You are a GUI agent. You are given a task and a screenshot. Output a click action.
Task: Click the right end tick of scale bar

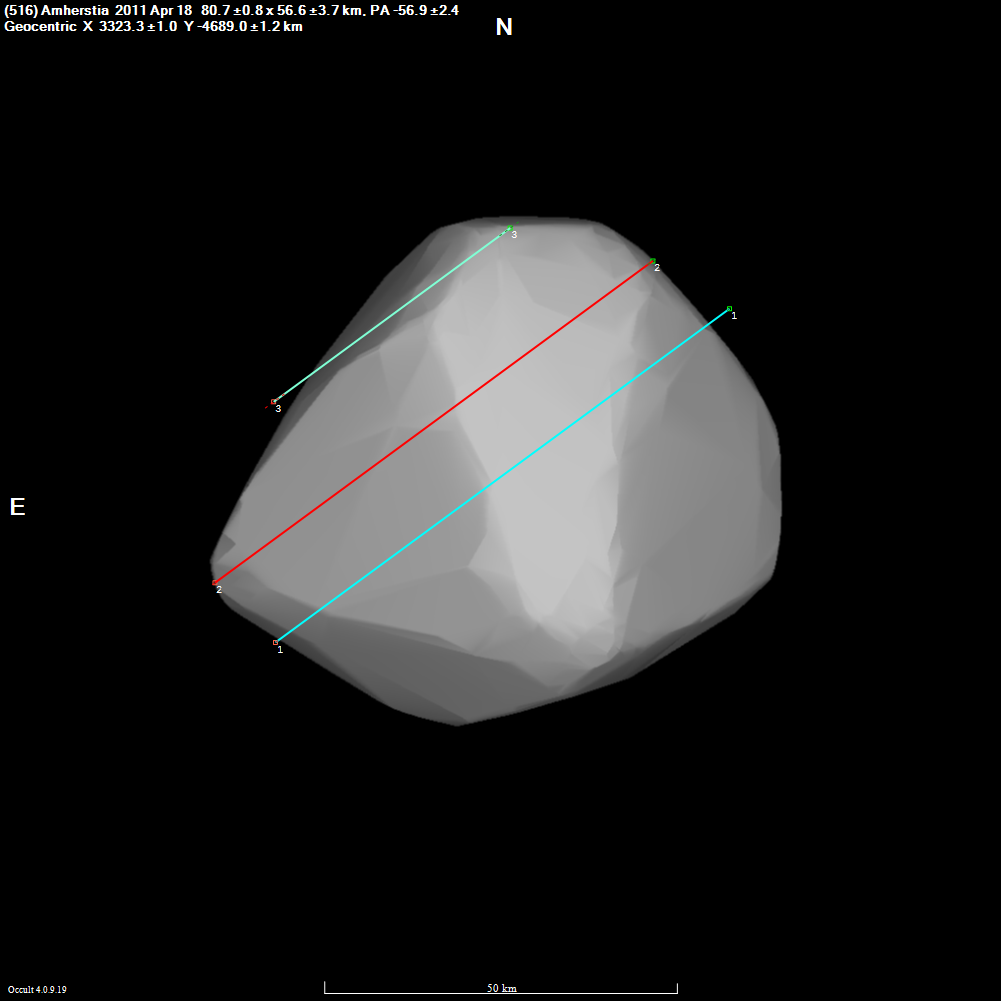[677, 988]
